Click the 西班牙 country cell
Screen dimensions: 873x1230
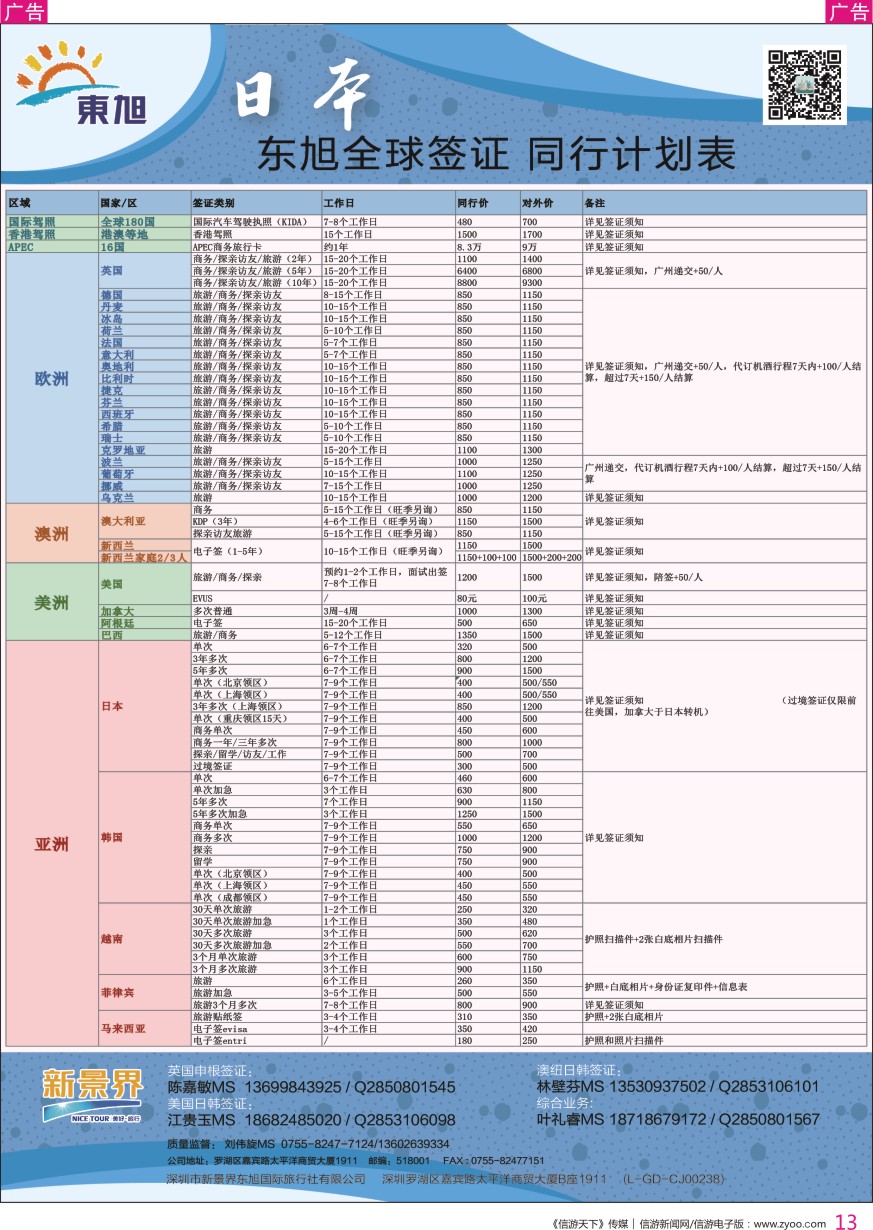tap(144, 414)
